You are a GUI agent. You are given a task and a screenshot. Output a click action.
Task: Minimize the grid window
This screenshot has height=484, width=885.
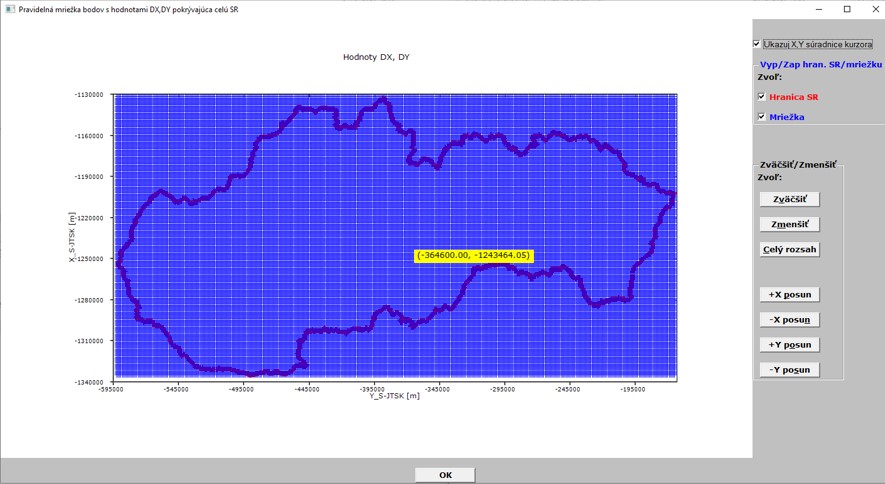818,9
